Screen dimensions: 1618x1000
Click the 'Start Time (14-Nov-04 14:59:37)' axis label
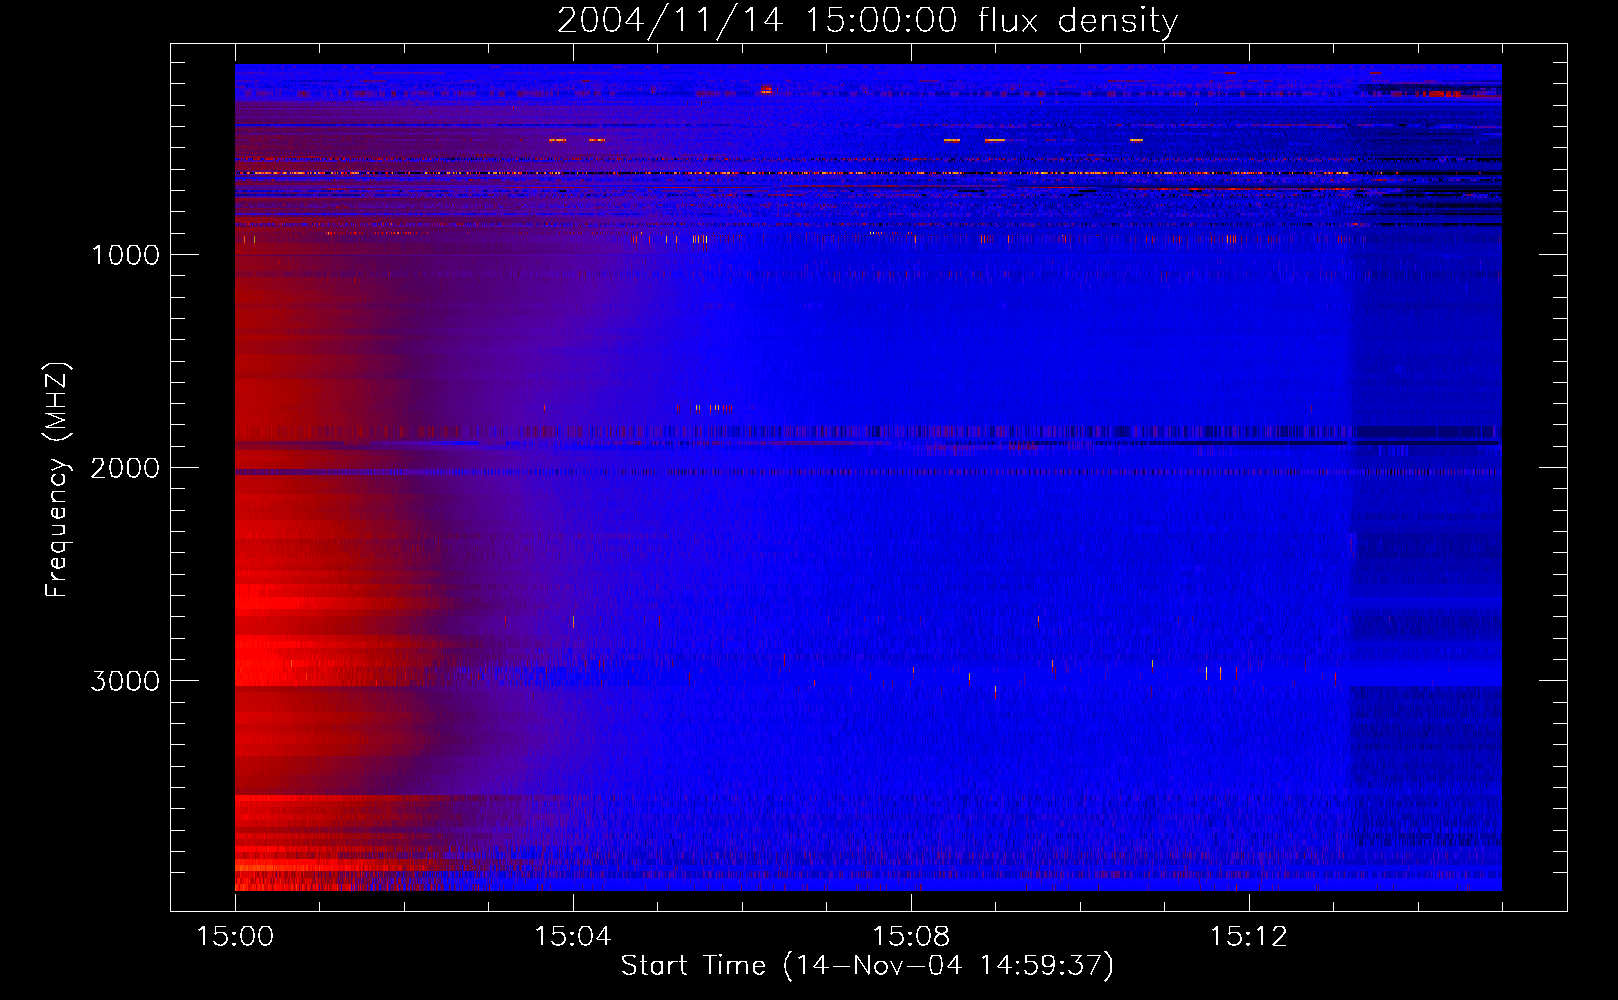867,966
